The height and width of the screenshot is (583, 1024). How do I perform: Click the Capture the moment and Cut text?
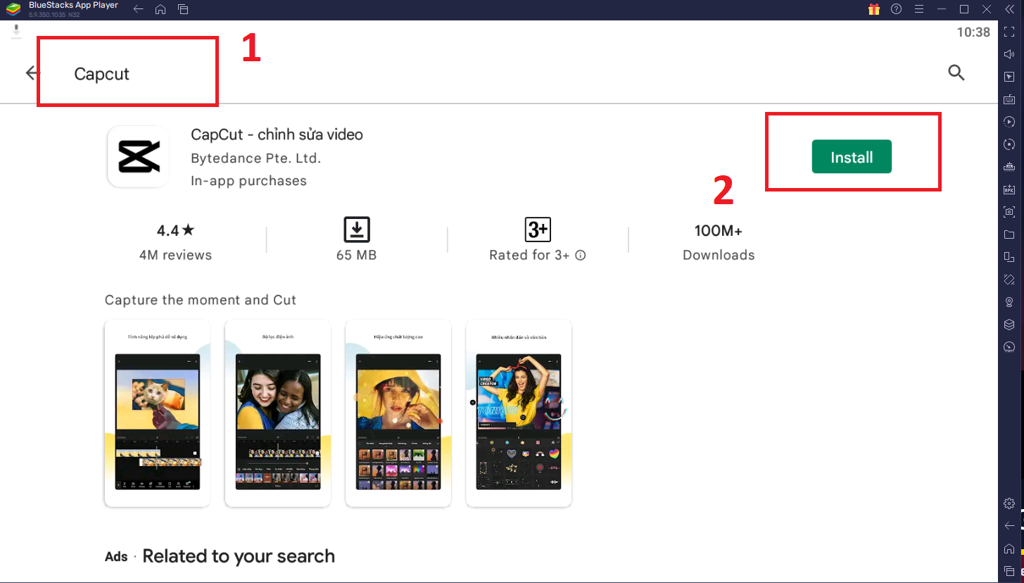[200, 300]
